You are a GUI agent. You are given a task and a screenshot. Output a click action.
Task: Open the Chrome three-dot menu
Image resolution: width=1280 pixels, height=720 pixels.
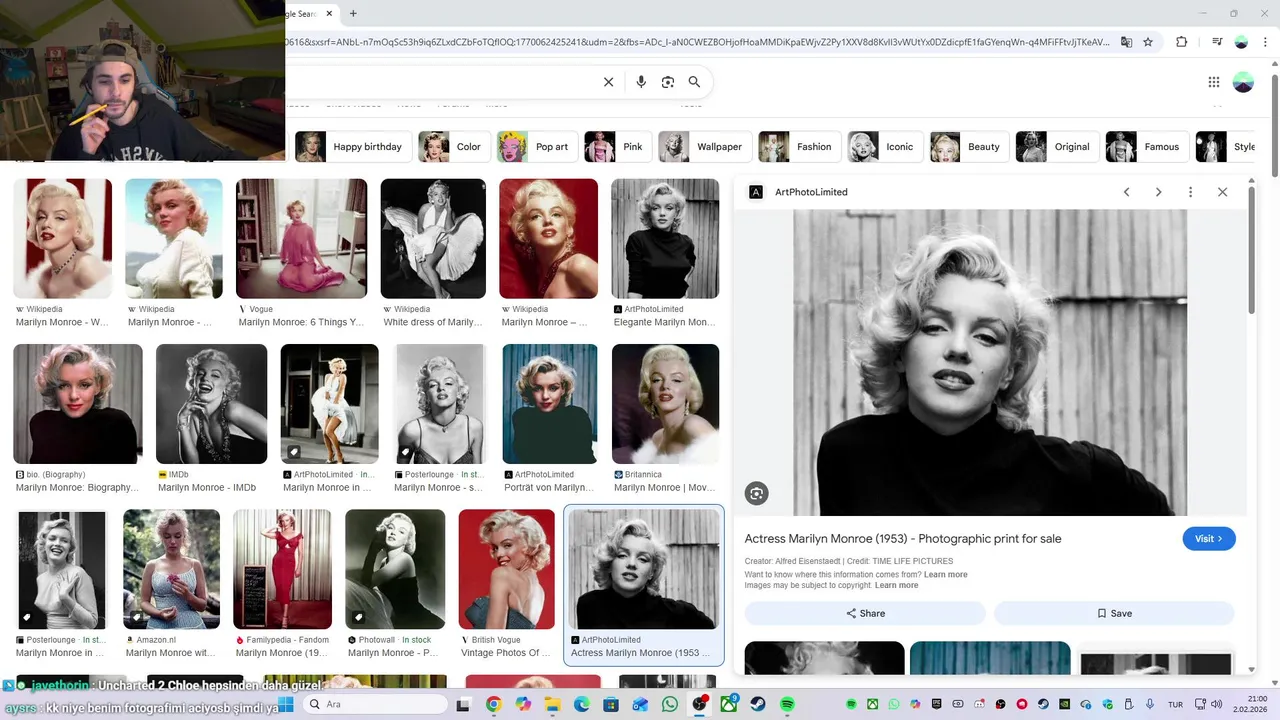click(1264, 42)
